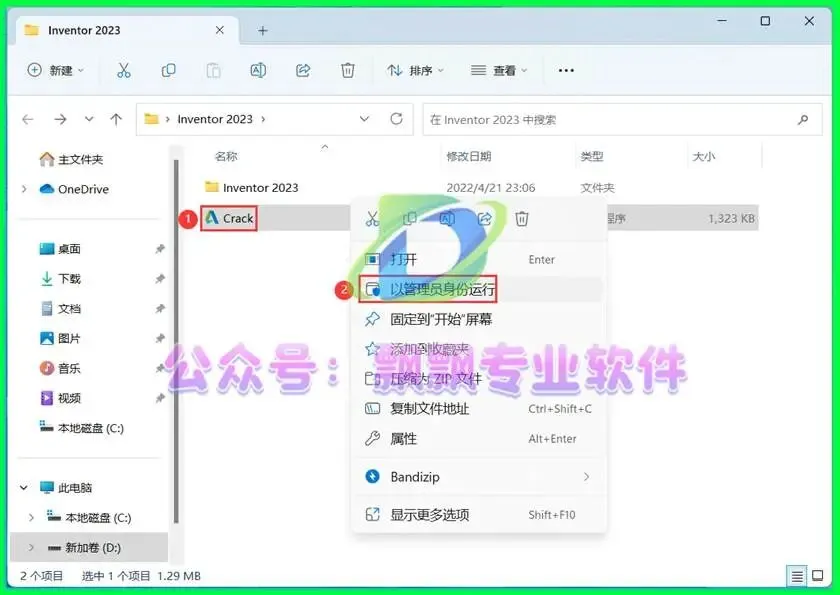The image size is (840, 595).
Task: Click the Copy icon in the toolbar
Action: coord(168,70)
